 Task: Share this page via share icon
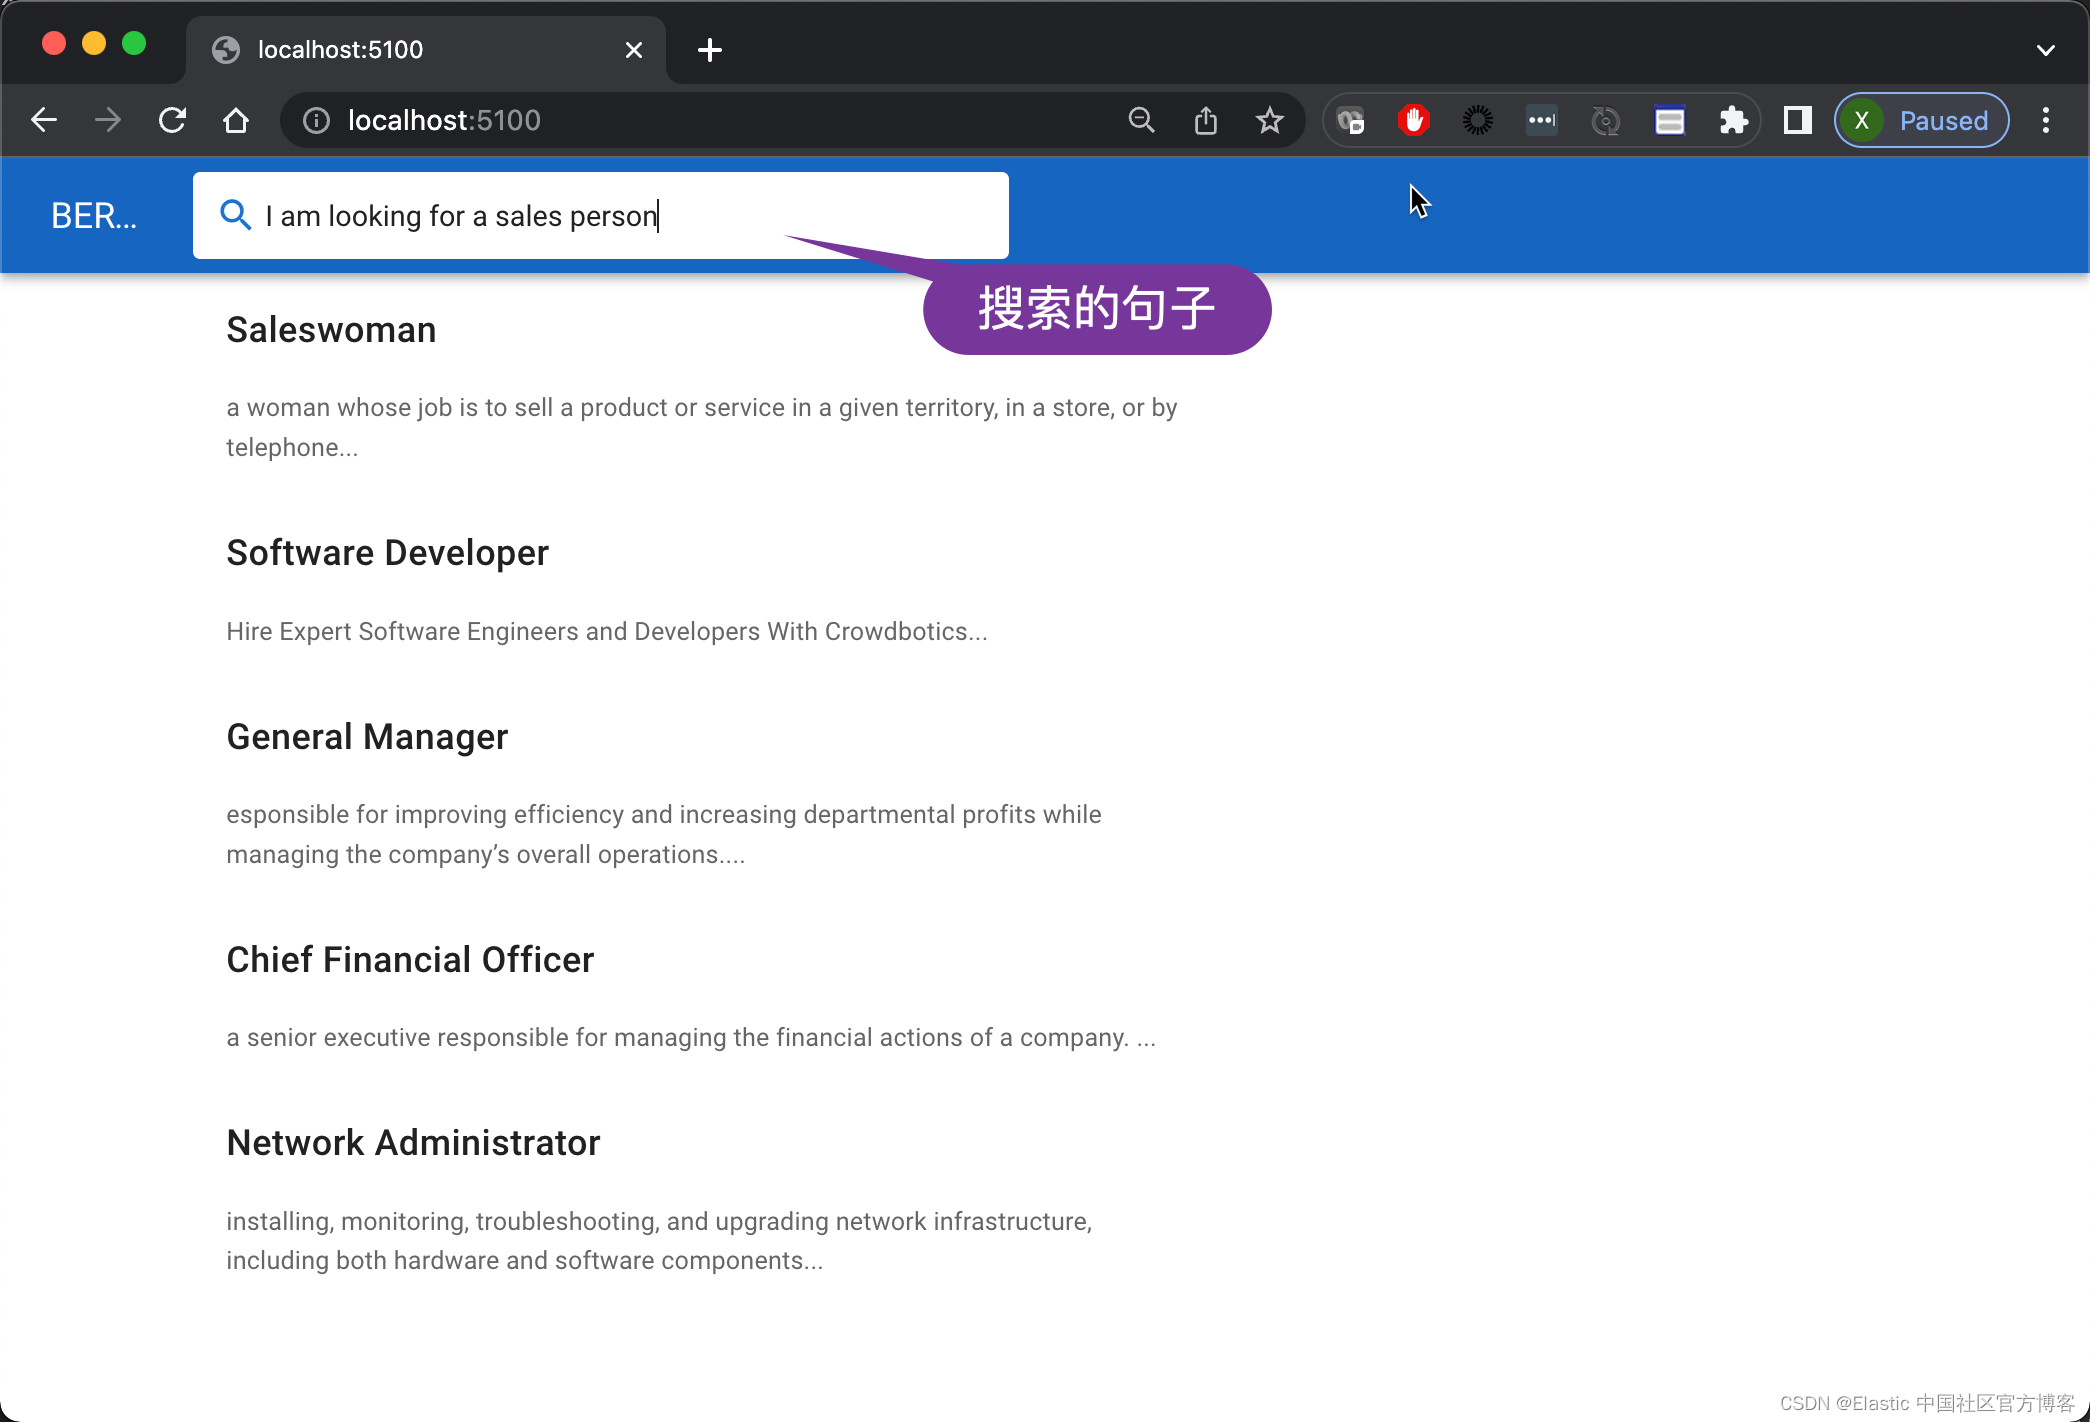(x=1206, y=120)
